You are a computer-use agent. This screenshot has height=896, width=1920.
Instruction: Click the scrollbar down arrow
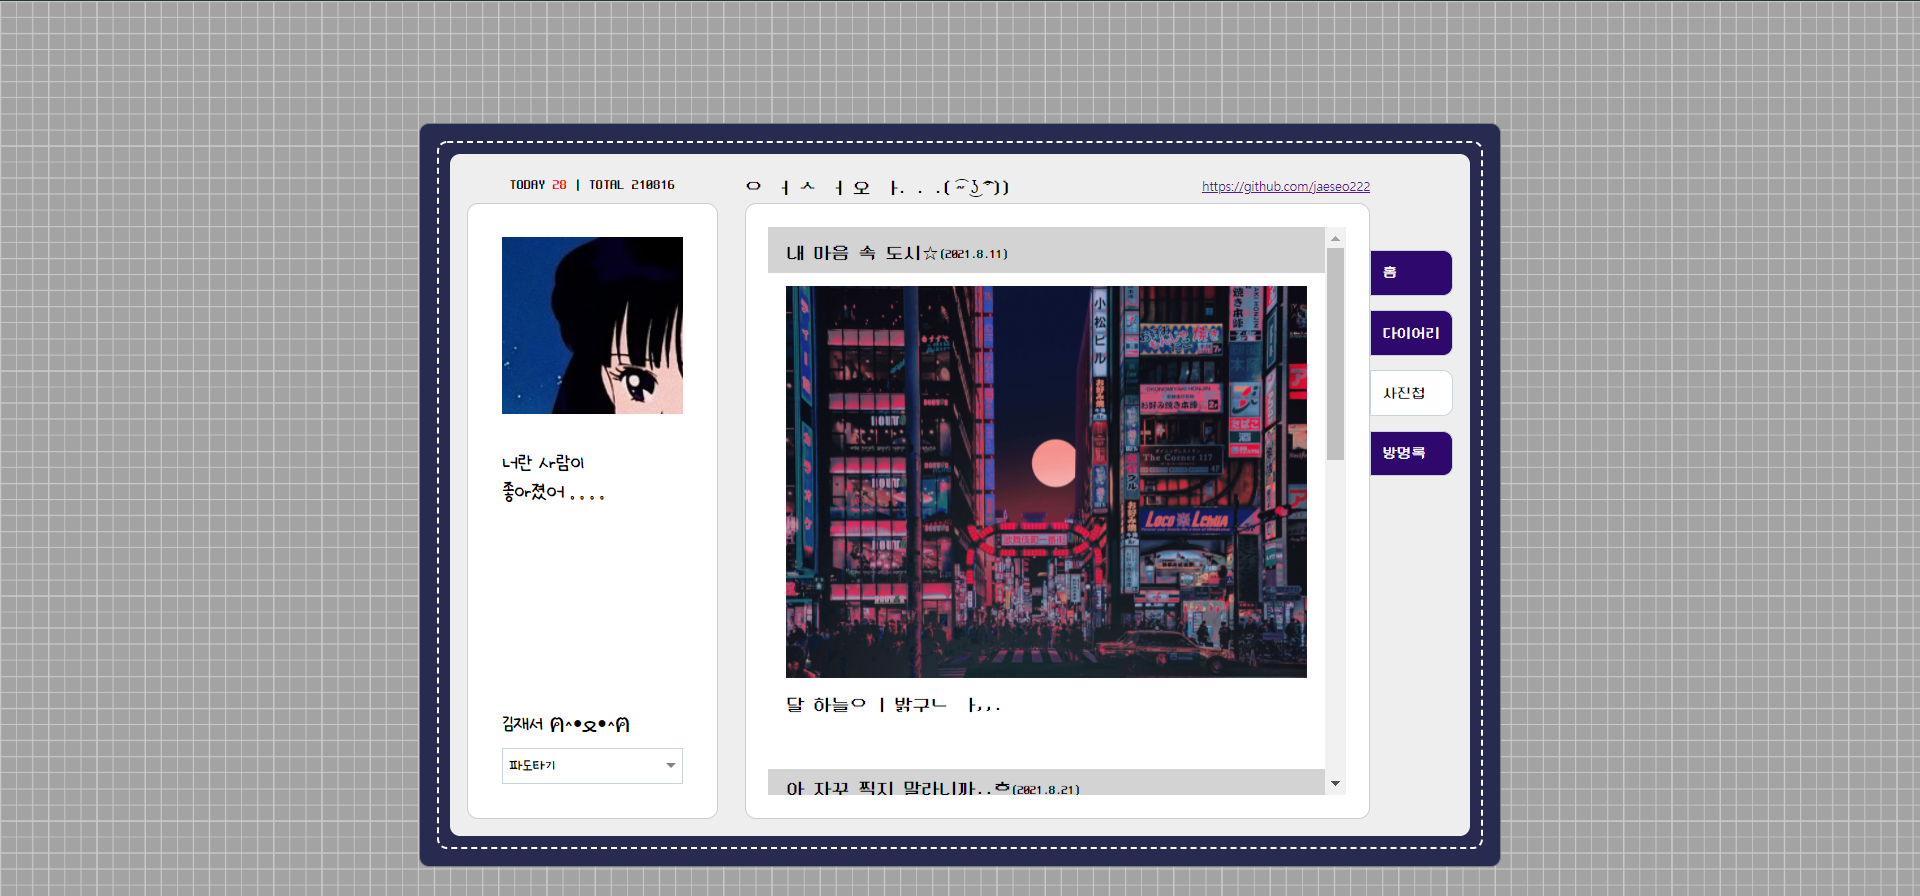point(1335,783)
